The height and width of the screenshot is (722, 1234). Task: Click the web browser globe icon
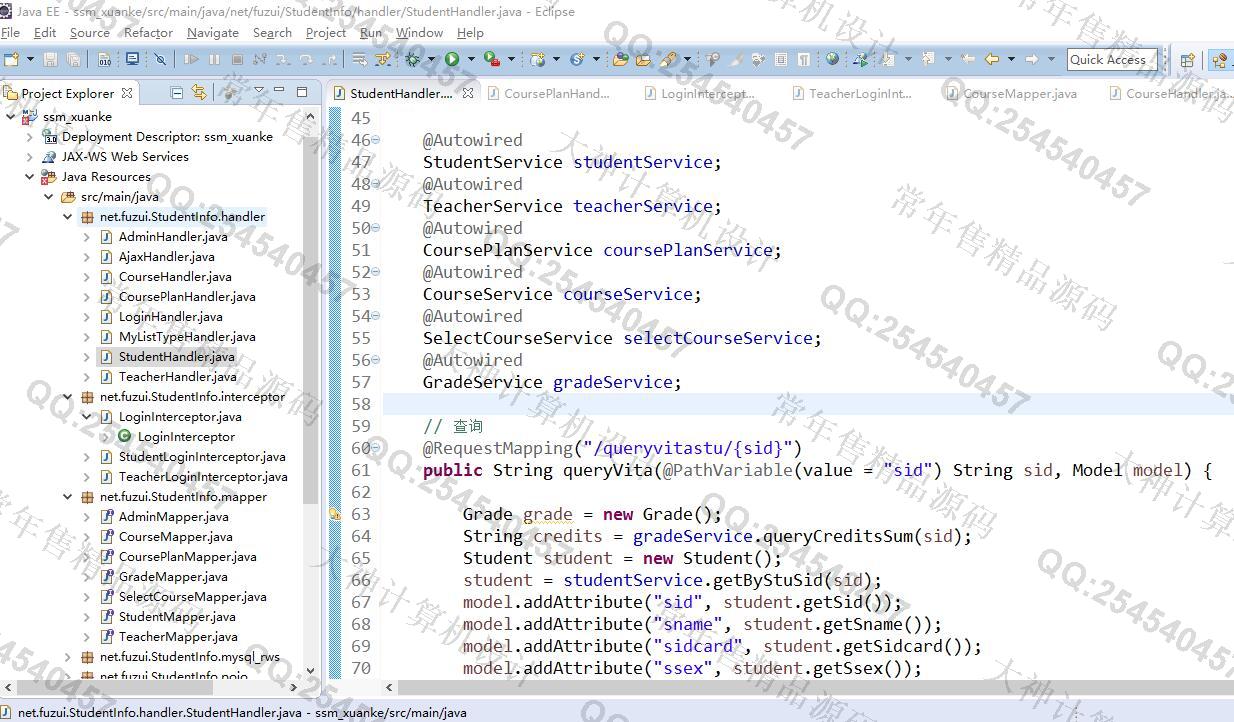[x=832, y=60]
